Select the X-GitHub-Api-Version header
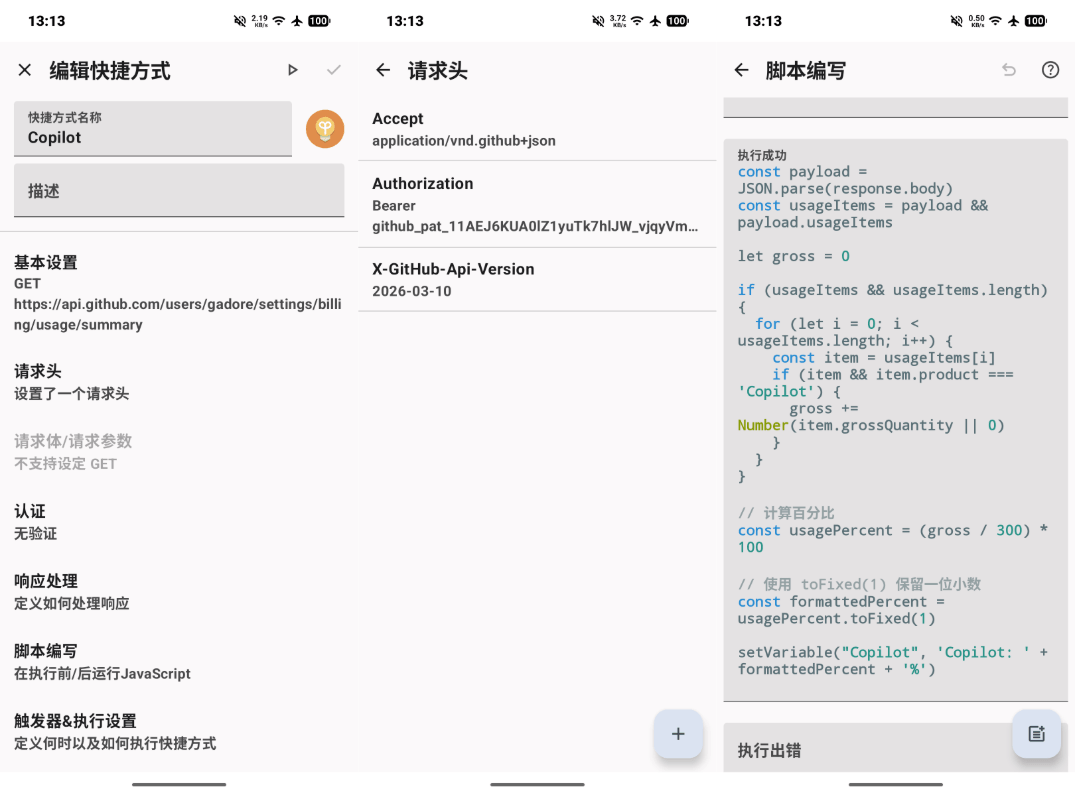The width and height of the screenshot is (1075, 793). (x=537, y=280)
